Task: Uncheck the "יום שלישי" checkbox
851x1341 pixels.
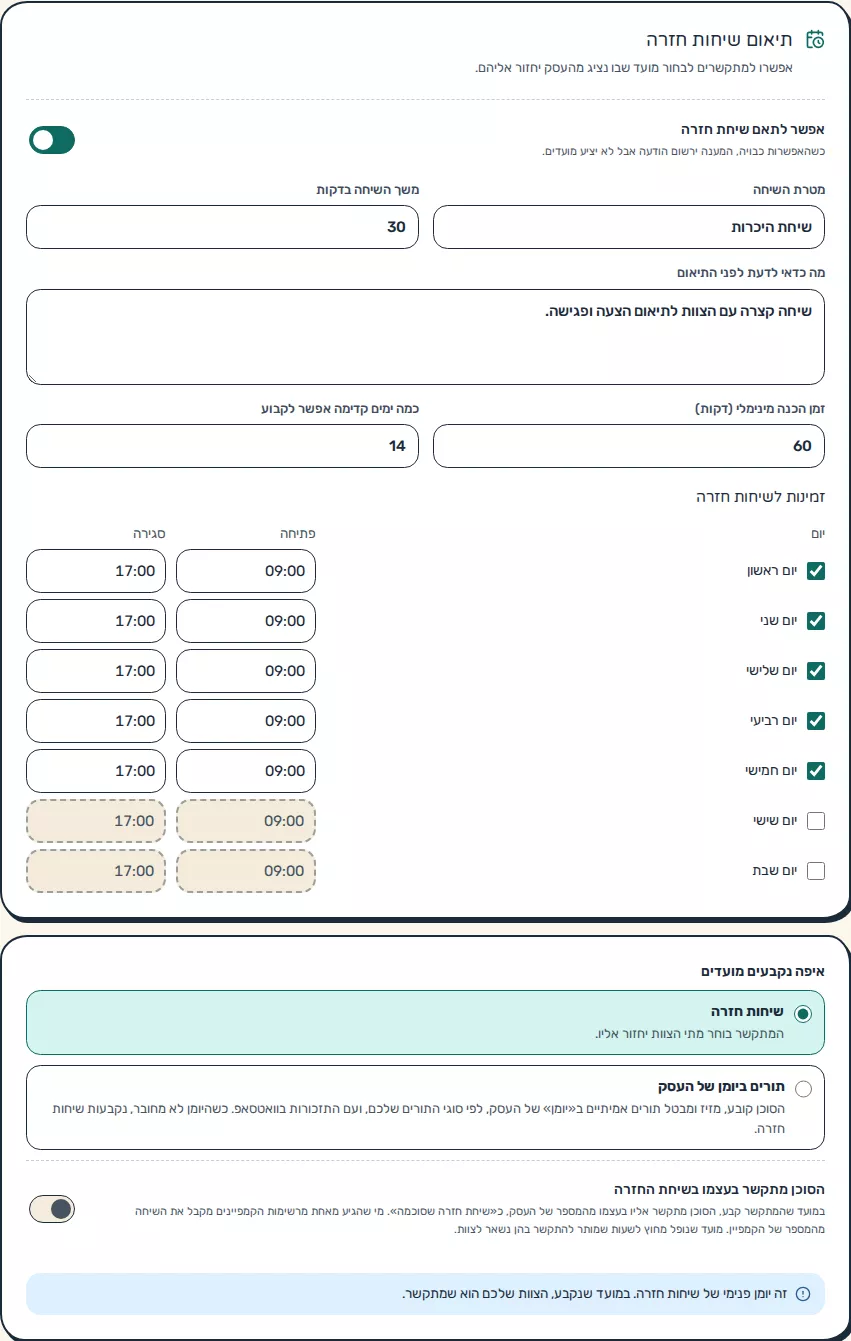Action: pyautogui.click(x=816, y=671)
